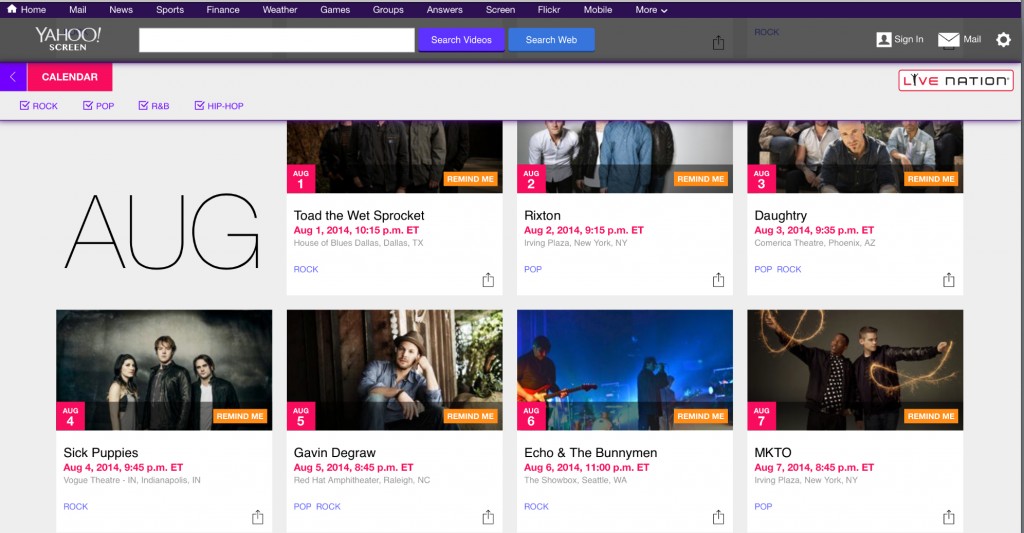This screenshot has height=533, width=1024.
Task: Share the Daughtry event
Action: 948,280
